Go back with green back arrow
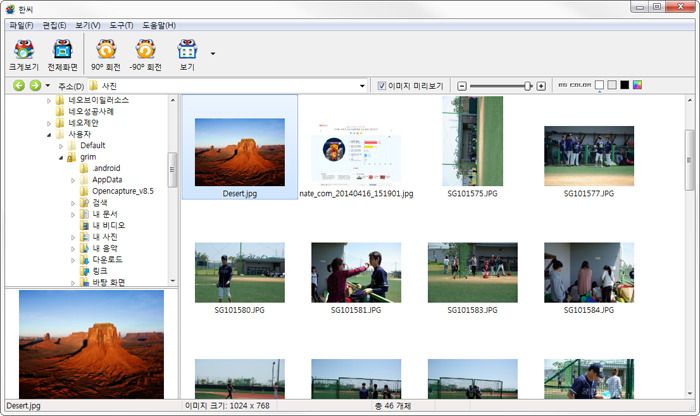This screenshot has width=700, height=416. point(19,85)
